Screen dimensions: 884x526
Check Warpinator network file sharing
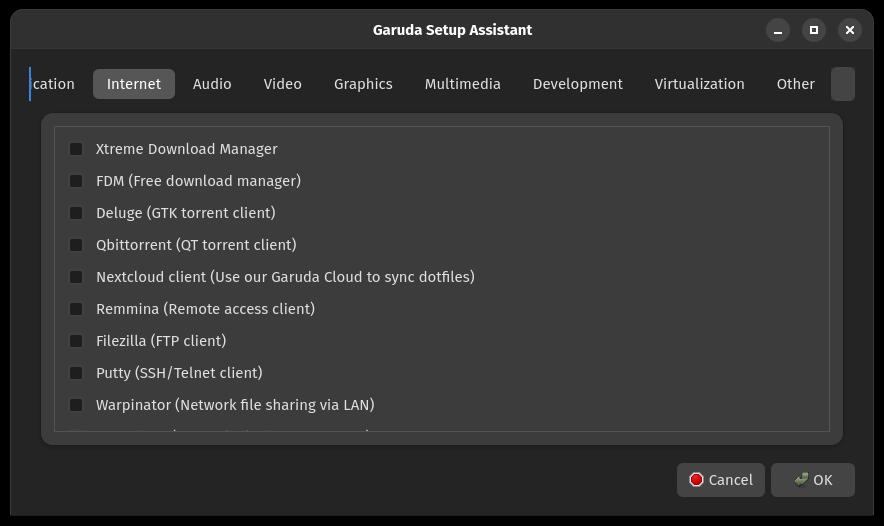coord(76,405)
